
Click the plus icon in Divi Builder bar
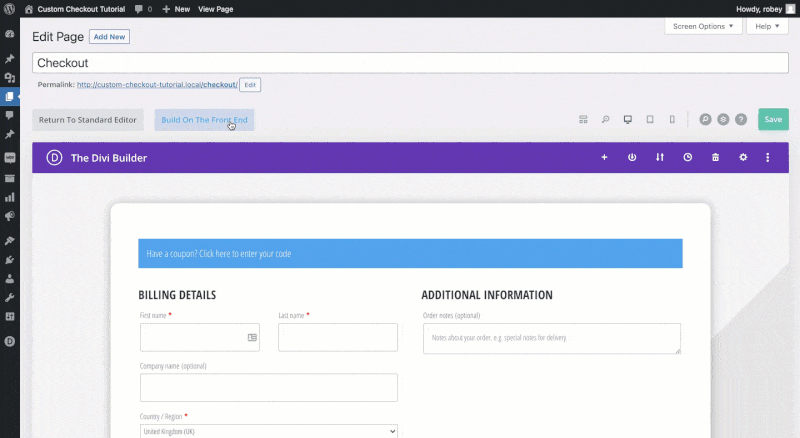tap(604, 157)
